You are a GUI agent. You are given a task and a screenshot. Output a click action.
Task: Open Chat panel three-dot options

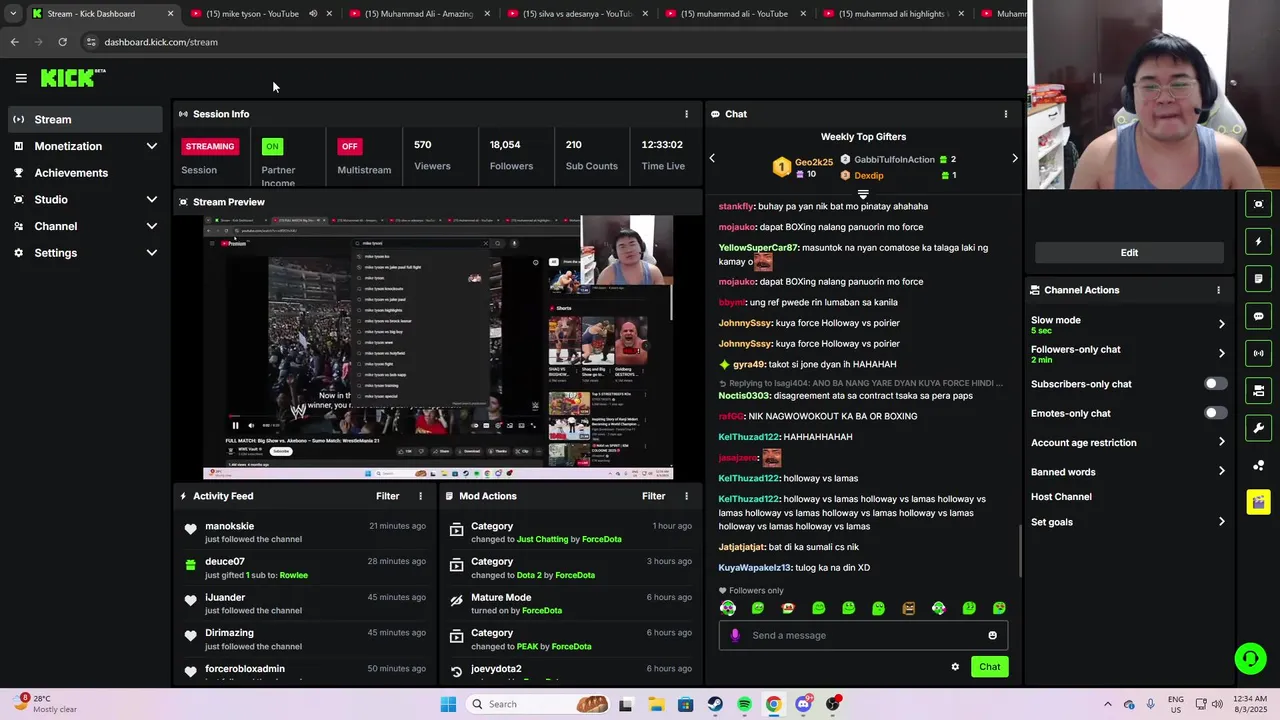[1005, 114]
